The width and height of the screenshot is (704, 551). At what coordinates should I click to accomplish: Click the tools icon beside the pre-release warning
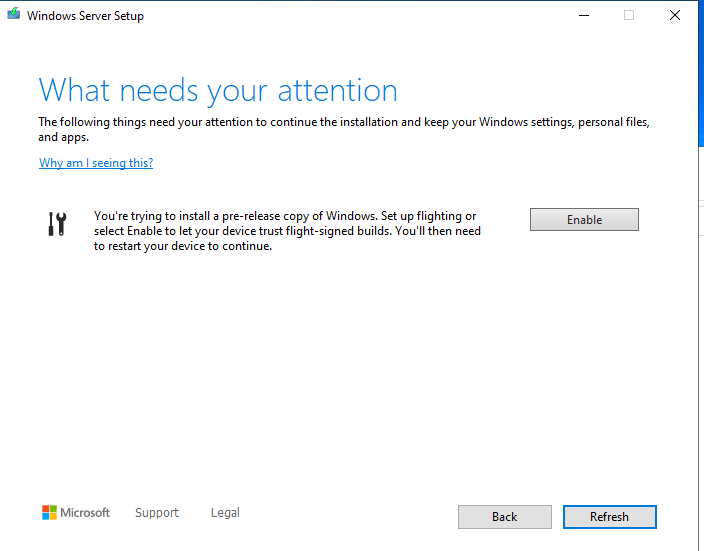[57, 224]
